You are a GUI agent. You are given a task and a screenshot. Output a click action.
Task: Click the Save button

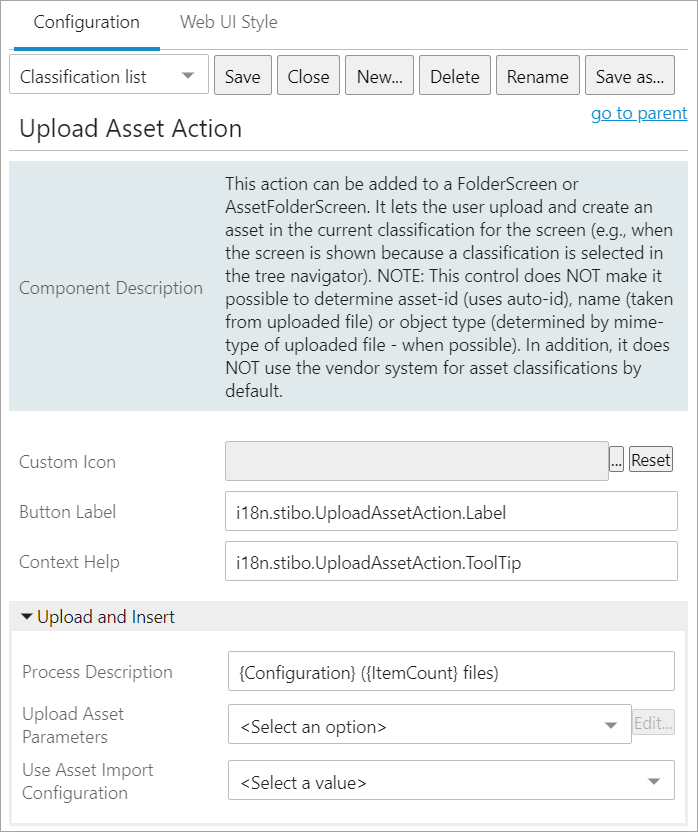pyautogui.click(x=242, y=76)
